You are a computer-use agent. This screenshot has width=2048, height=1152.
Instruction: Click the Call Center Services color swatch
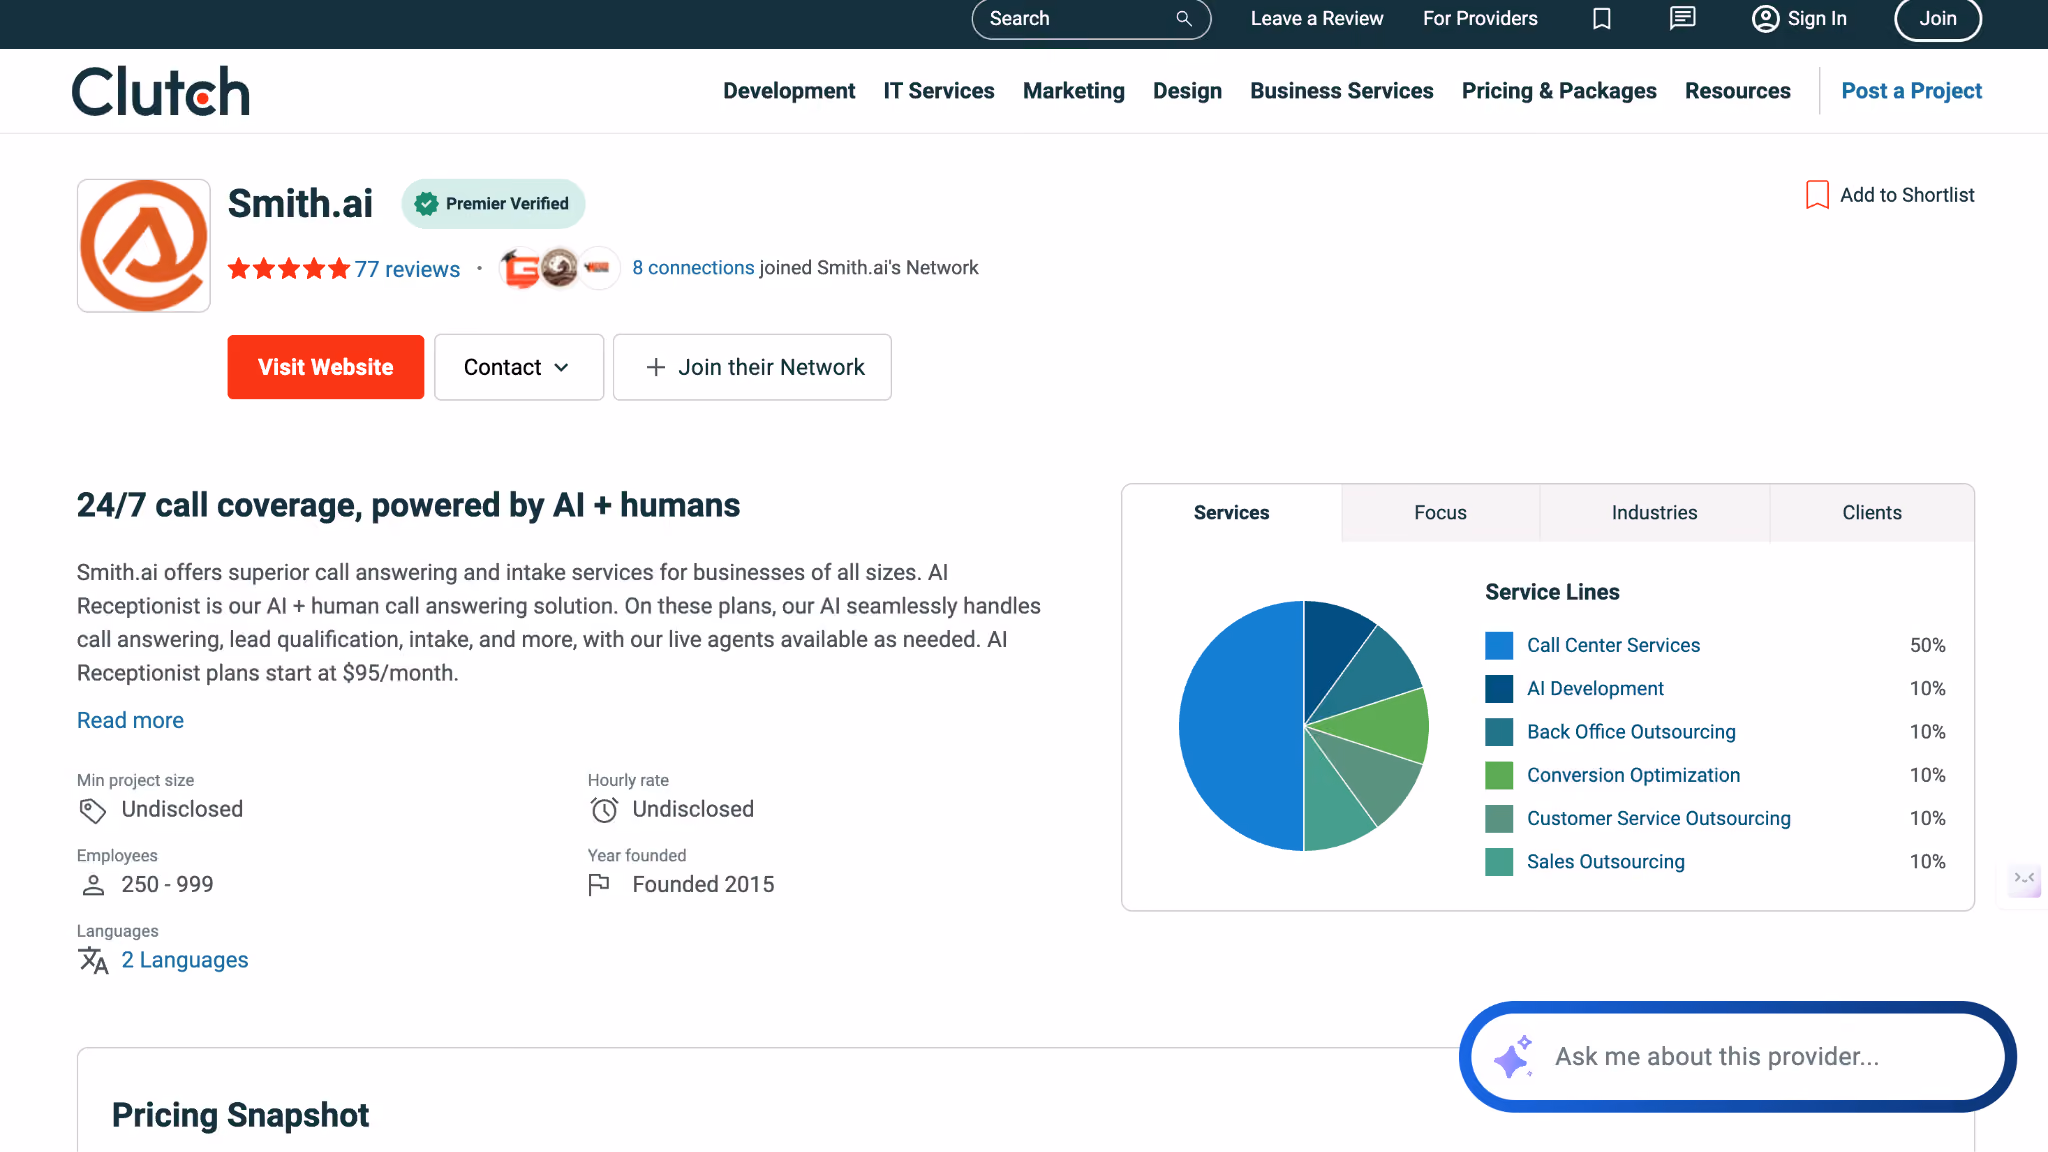tap(1499, 646)
